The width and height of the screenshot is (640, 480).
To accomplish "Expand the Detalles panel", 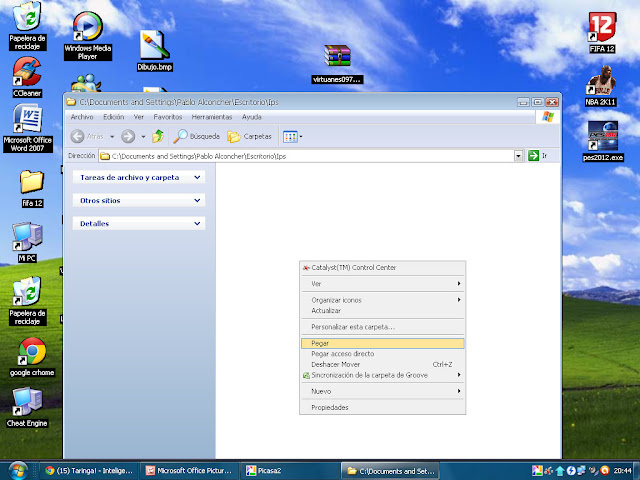I will [x=139, y=224].
